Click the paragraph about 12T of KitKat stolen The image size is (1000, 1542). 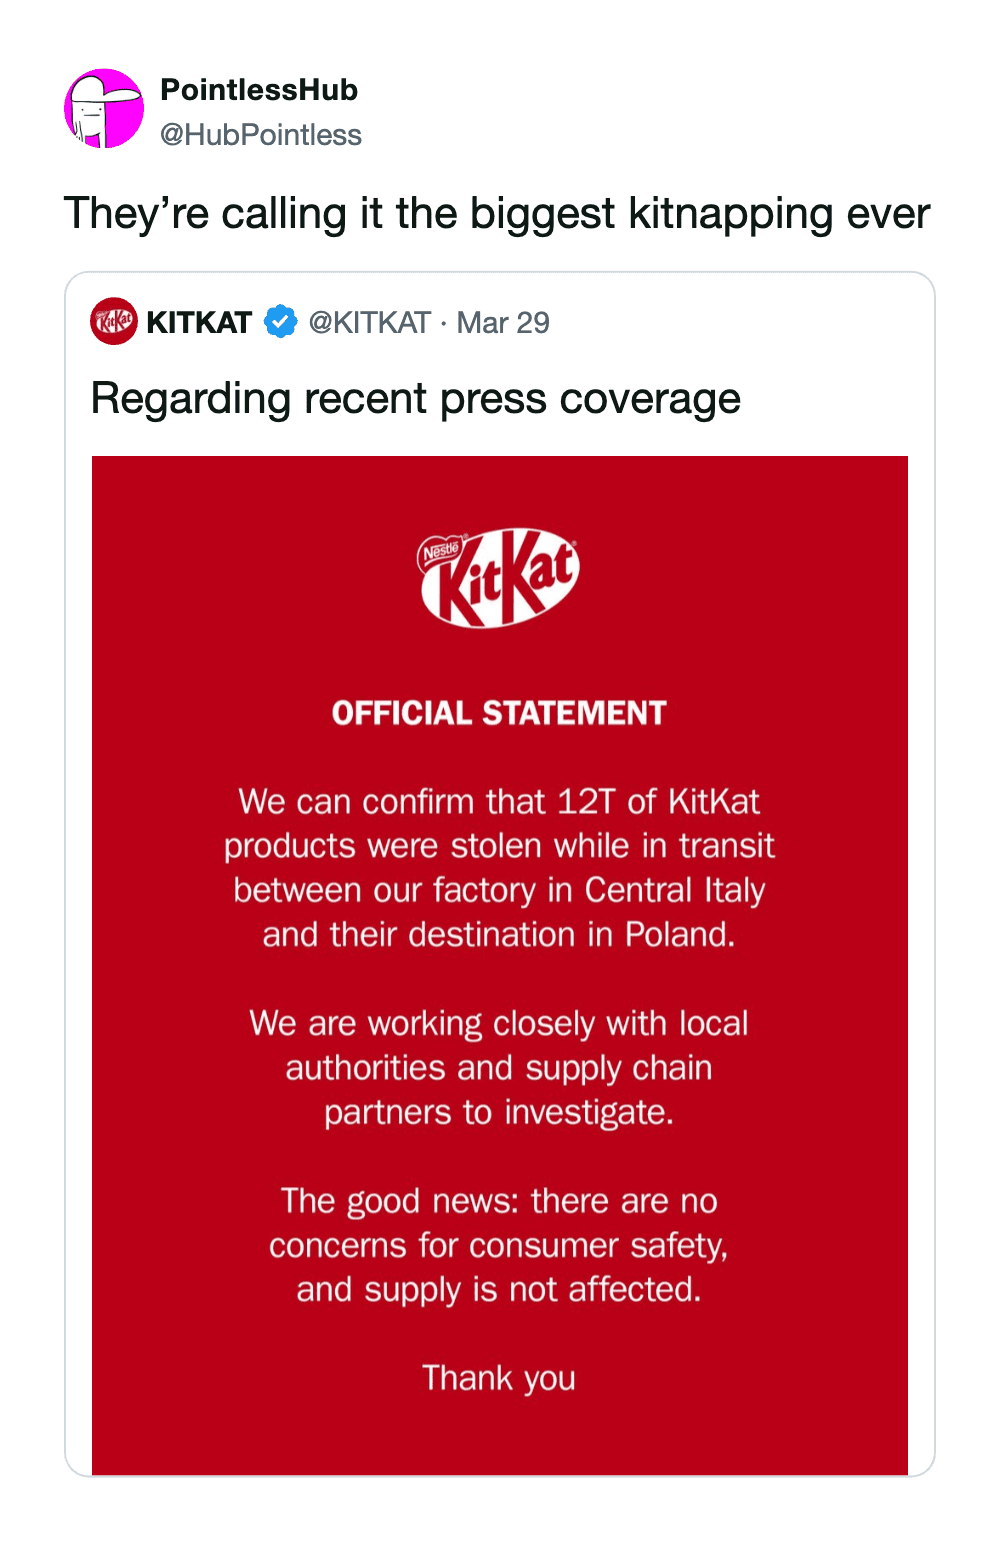(499, 868)
